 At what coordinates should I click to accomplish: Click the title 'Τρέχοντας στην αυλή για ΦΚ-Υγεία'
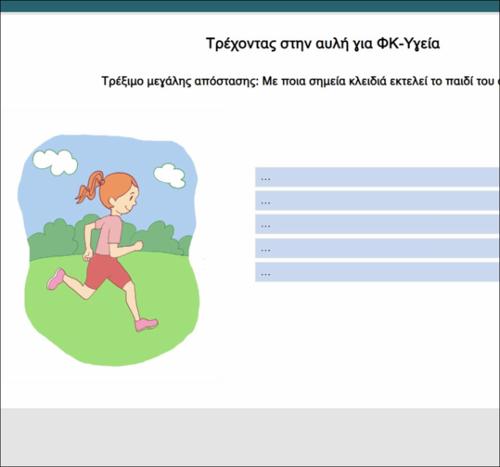[323, 43]
